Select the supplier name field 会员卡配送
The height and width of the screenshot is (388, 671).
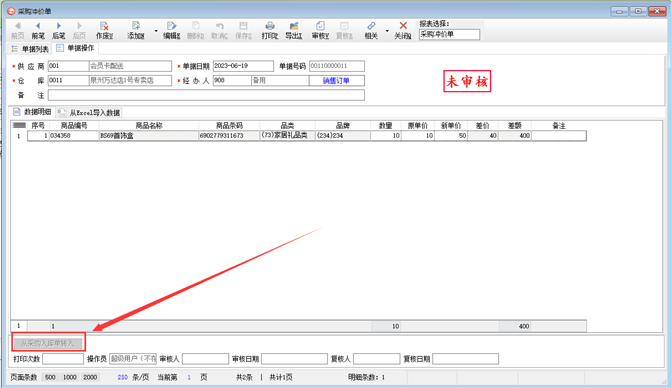coord(130,66)
